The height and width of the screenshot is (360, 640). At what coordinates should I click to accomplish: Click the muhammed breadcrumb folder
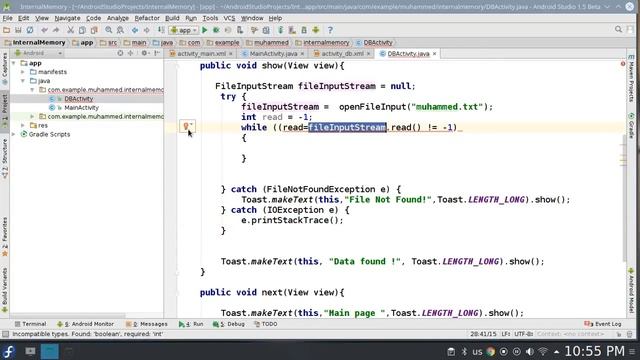[268, 42]
